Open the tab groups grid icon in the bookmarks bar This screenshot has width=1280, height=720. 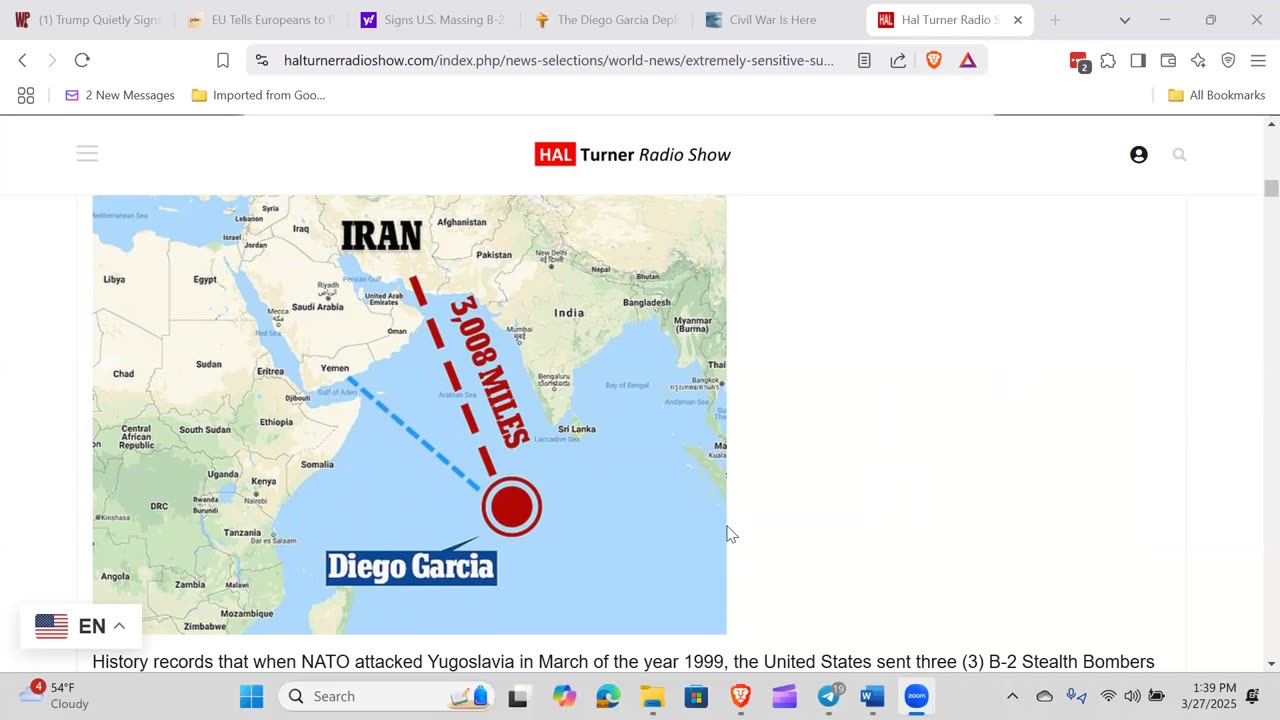[x=26, y=95]
